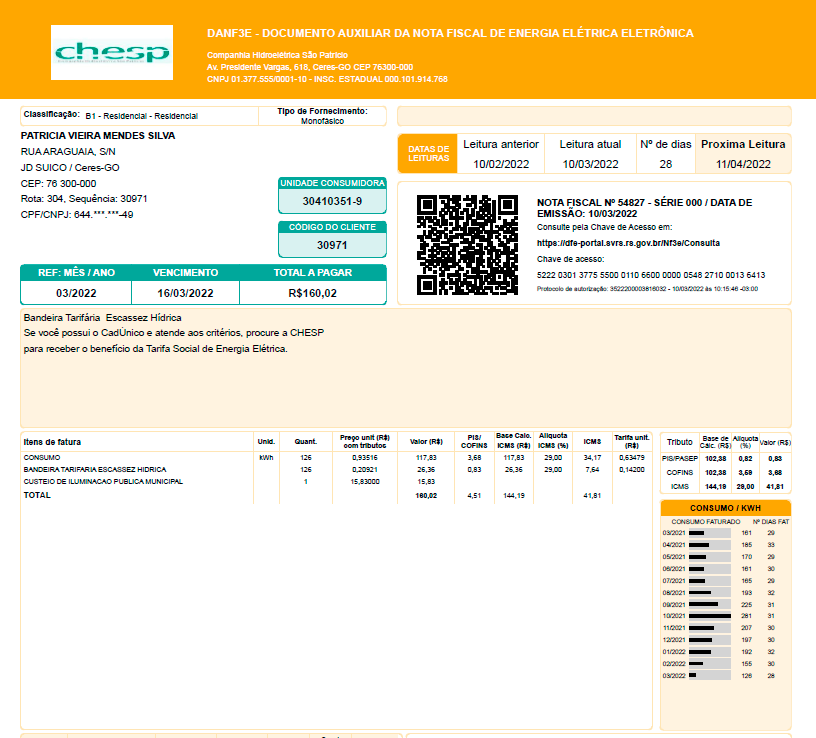Viewport: 816px width, 738px height.
Task: Click the Consumo / kWh chart header
Action: [x=725, y=508]
